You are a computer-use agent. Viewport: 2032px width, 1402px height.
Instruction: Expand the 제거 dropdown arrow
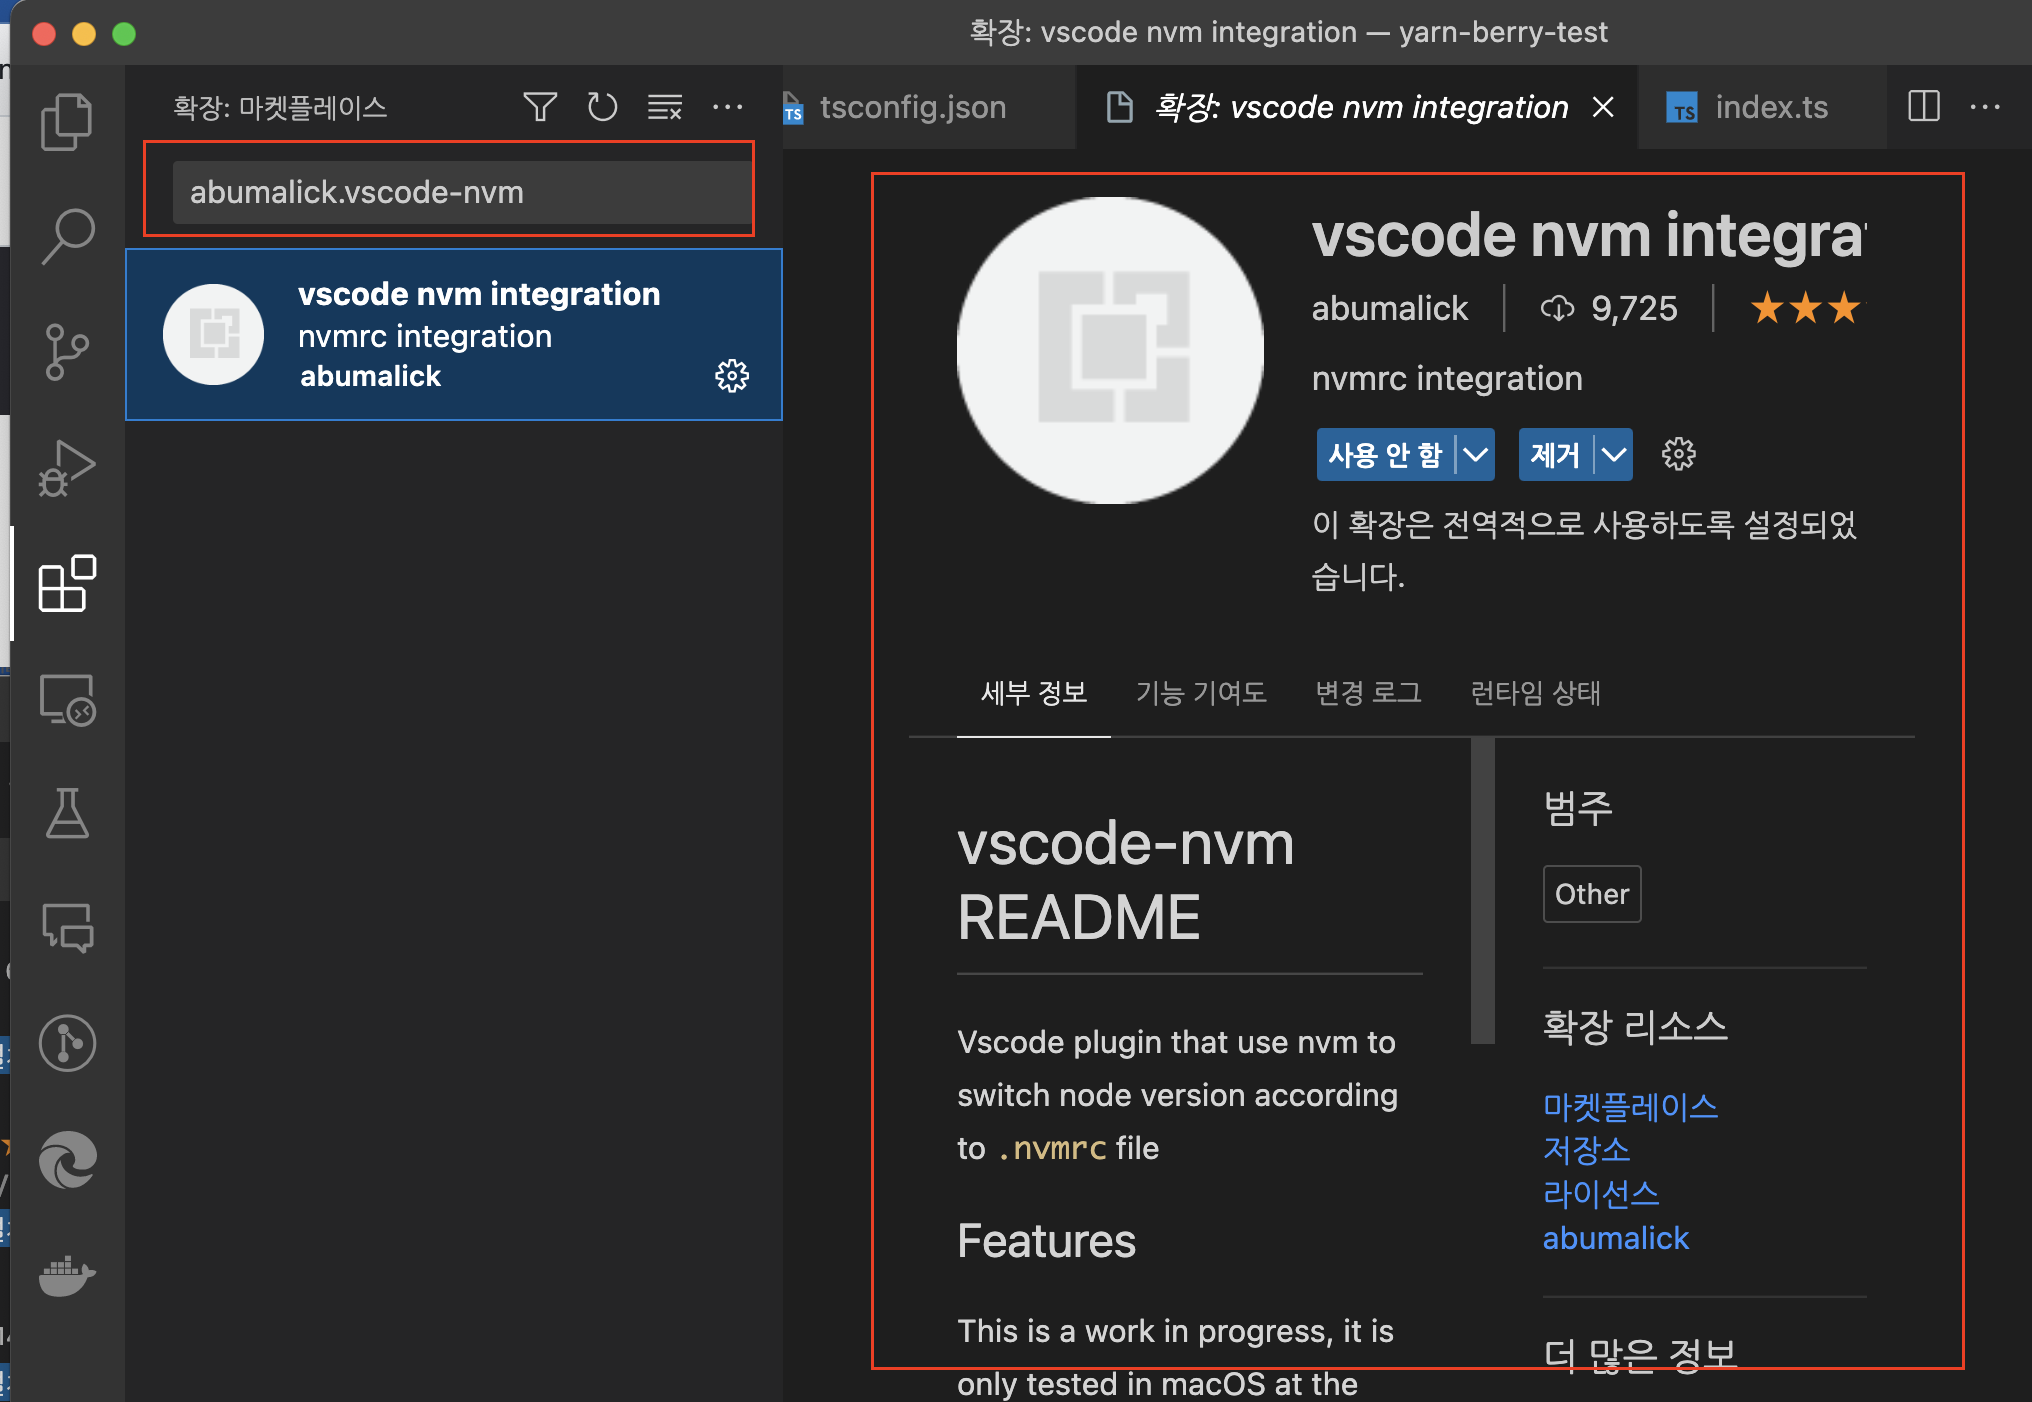point(1613,455)
